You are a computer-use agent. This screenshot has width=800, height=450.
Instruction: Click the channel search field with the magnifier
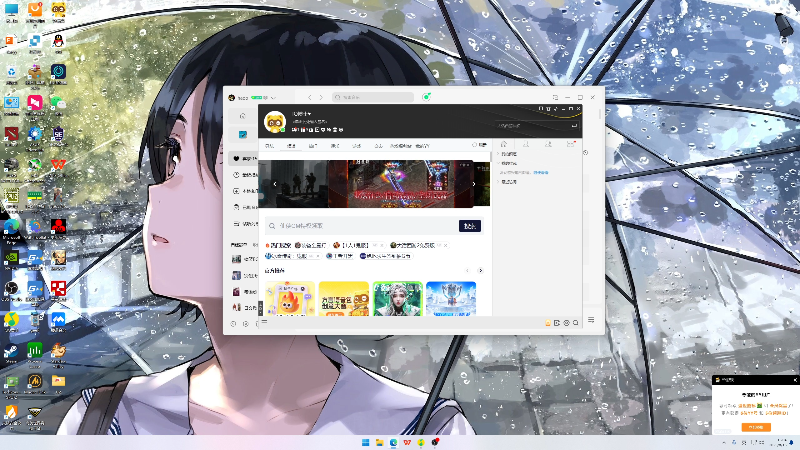click(x=362, y=226)
